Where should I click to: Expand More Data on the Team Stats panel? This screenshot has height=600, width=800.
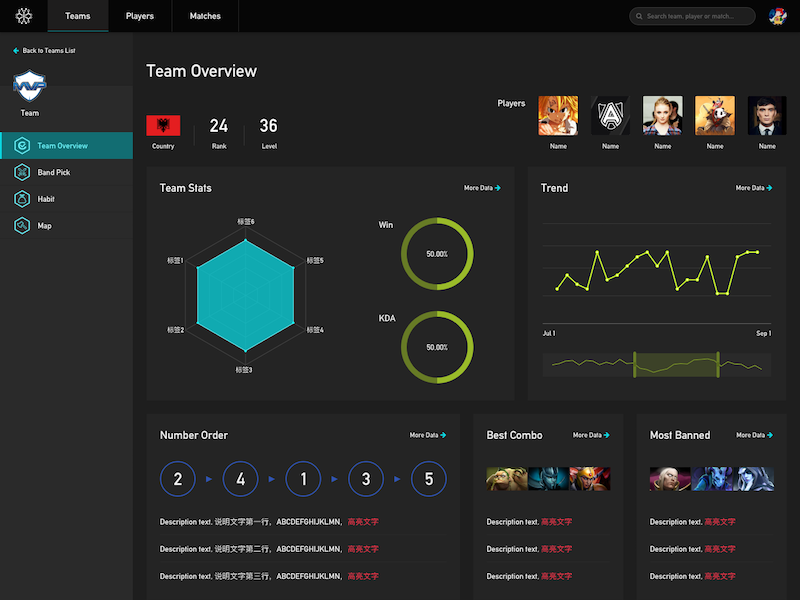click(481, 188)
